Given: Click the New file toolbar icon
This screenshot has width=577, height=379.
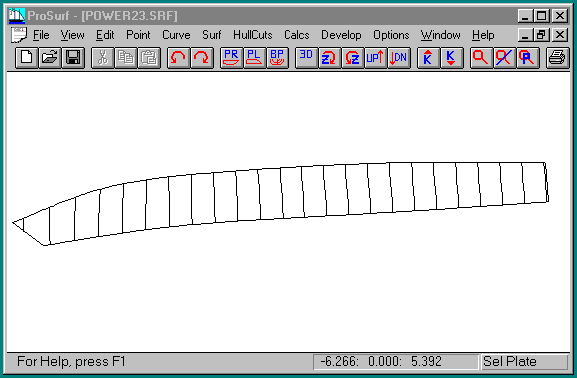Looking at the screenshot, I should [x=26, y=58].
